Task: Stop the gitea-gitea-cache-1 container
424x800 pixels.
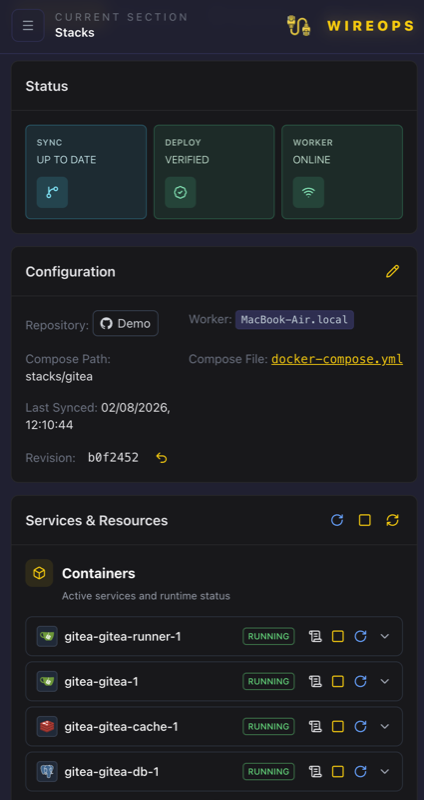Action: coord(338,726)
